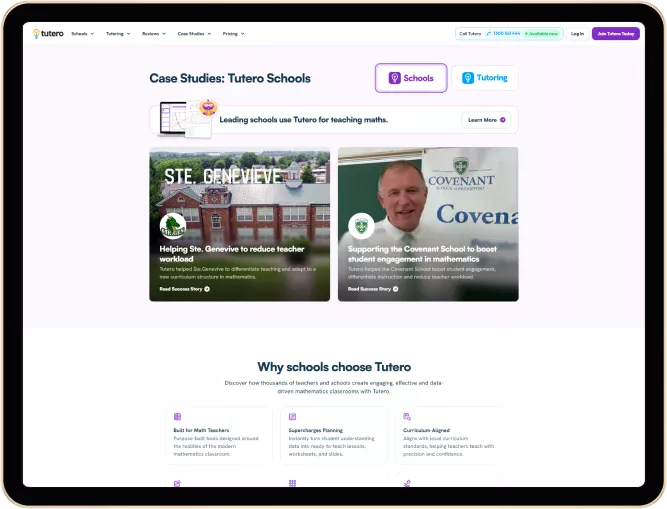Open the Covenant School case study card

point(428,224)
